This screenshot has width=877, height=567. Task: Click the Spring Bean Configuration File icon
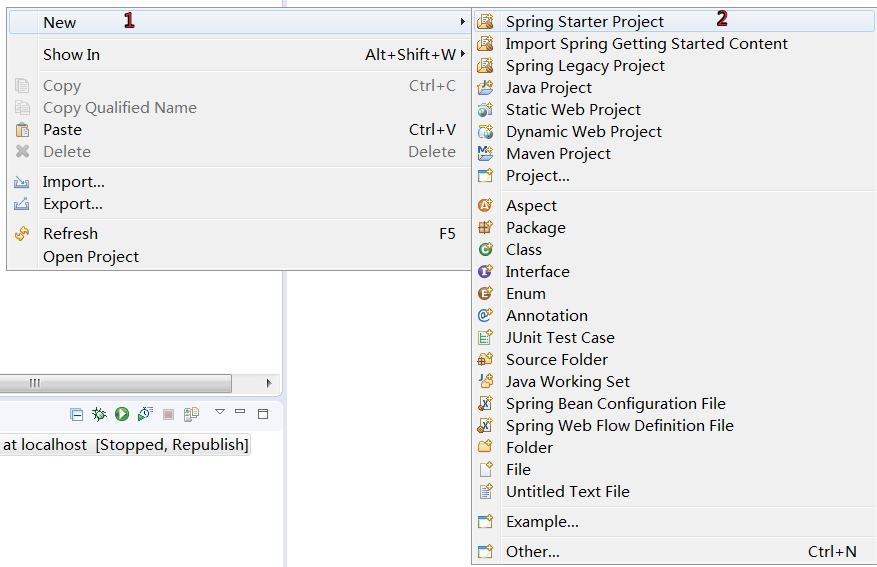(485, 403)
